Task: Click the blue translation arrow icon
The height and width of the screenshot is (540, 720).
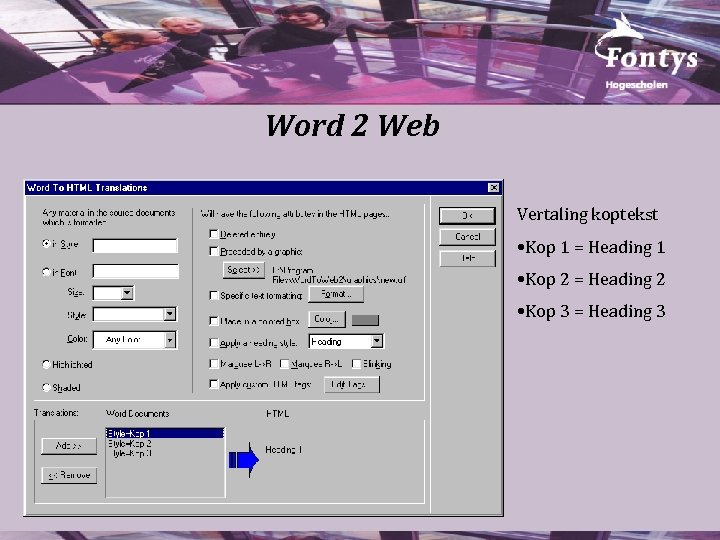Action: pos(244,460)
